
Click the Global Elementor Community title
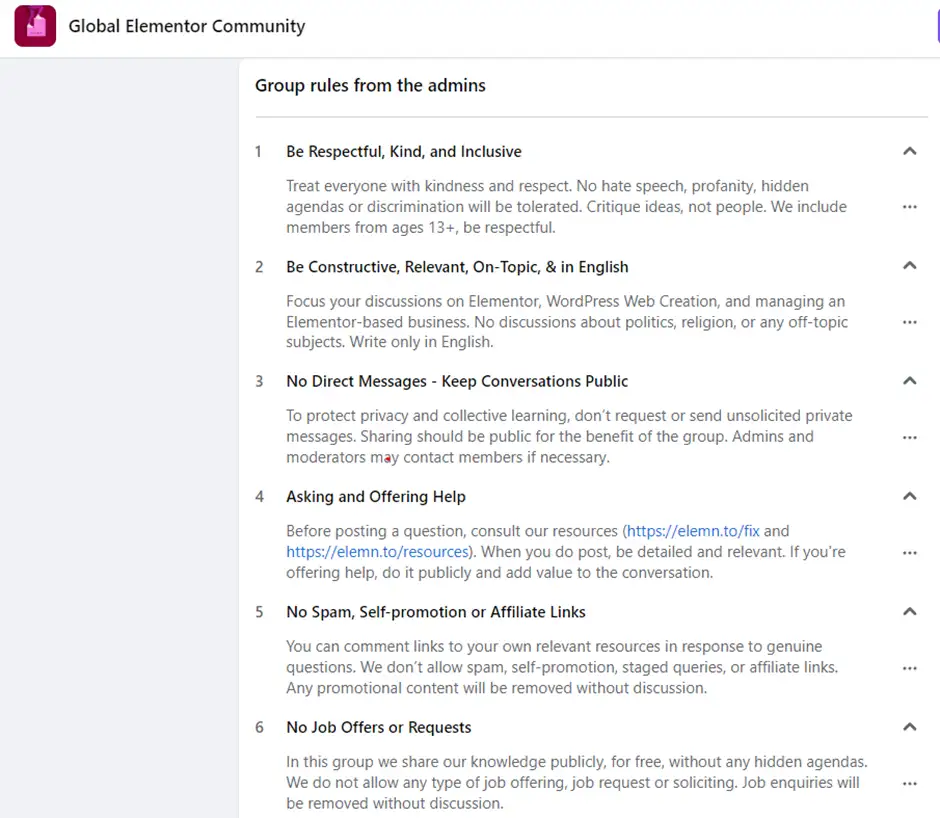(186, 26)
